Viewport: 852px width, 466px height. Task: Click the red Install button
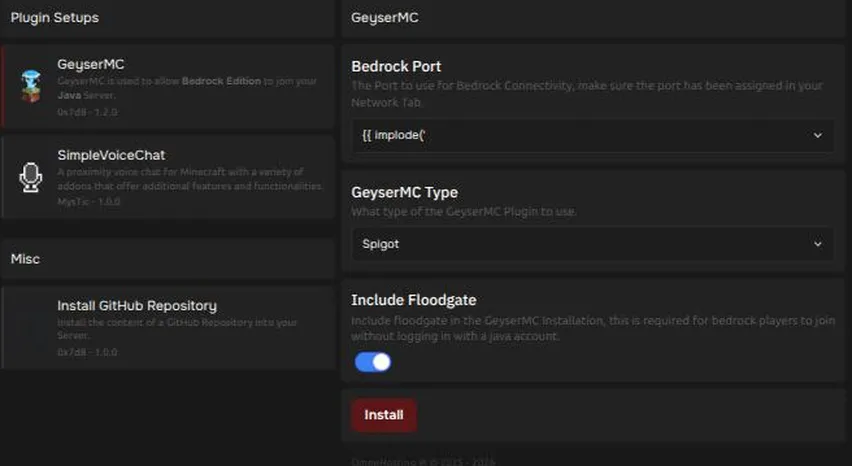384,415
